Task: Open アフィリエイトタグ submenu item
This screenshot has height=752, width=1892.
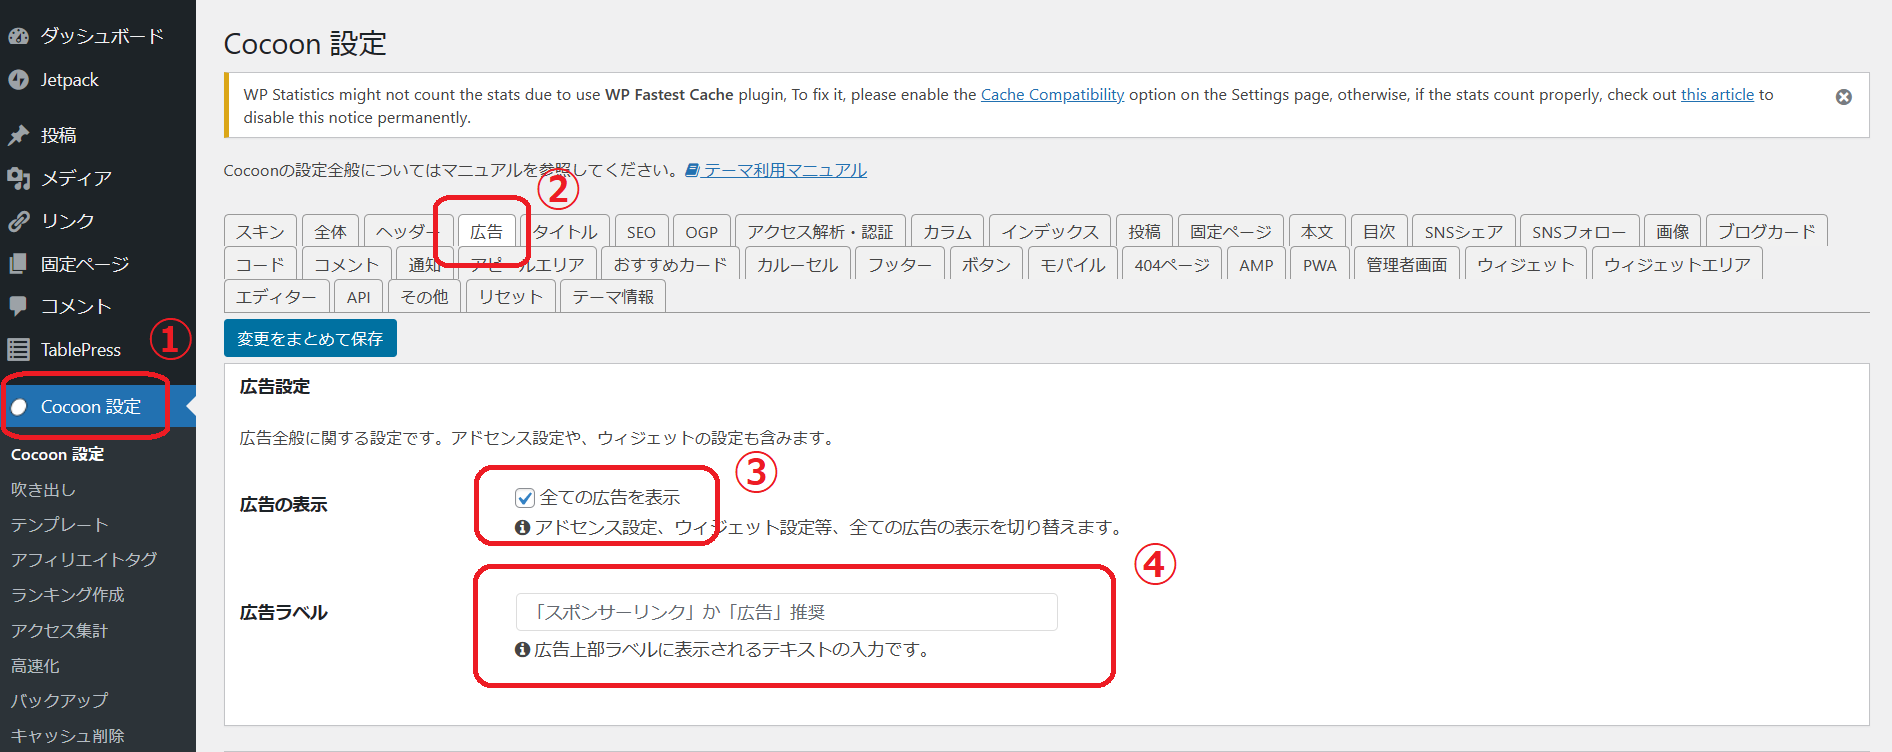Action: tap(84, 560)
